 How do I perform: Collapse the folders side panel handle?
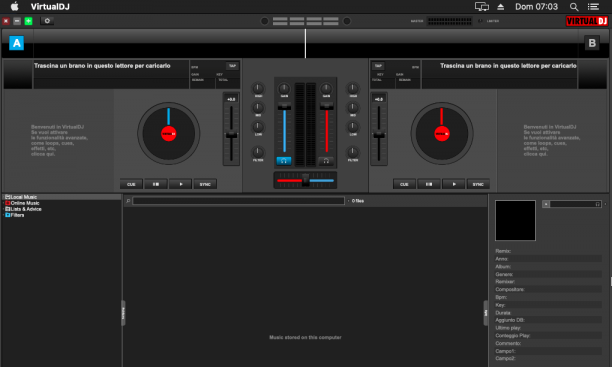(x=123, y=313)
